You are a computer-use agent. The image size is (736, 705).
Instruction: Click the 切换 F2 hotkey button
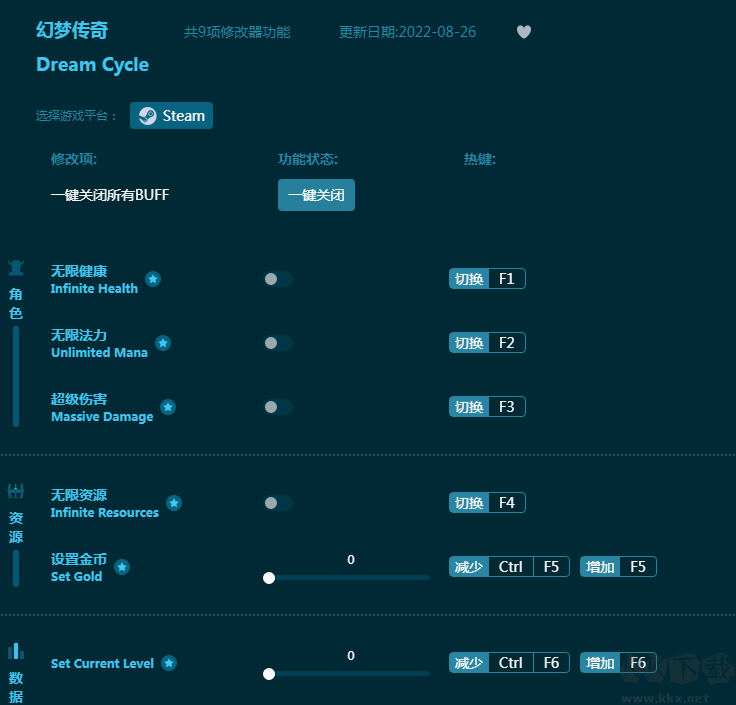[x=487, y=343]
